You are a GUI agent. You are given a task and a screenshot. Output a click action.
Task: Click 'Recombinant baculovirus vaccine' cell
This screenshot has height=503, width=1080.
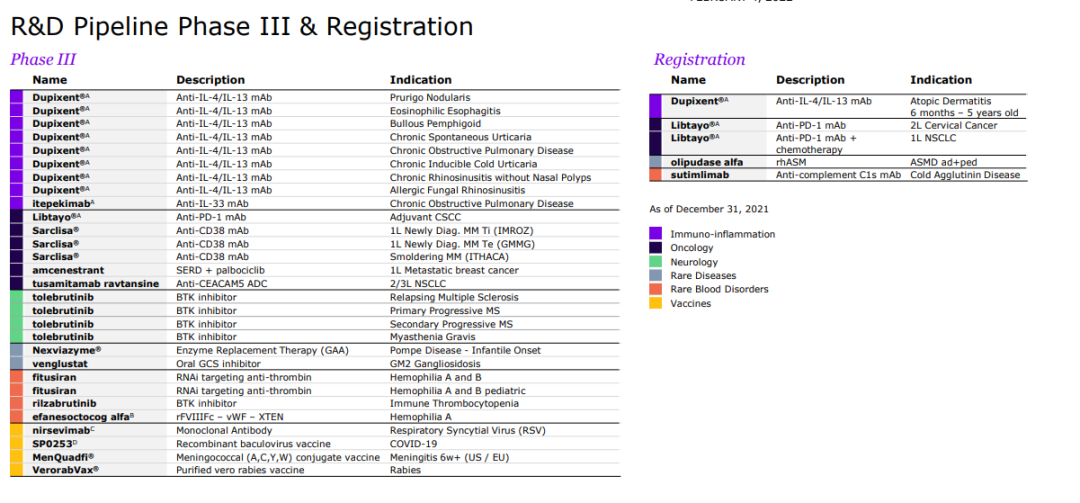click(x=253, y=444)
